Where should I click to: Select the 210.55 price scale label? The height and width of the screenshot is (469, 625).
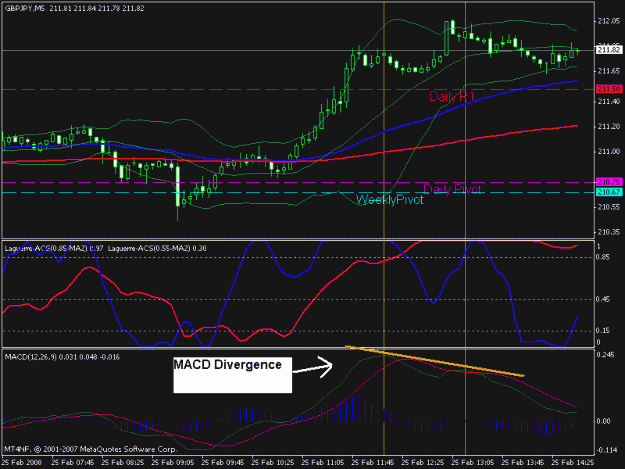609,207
